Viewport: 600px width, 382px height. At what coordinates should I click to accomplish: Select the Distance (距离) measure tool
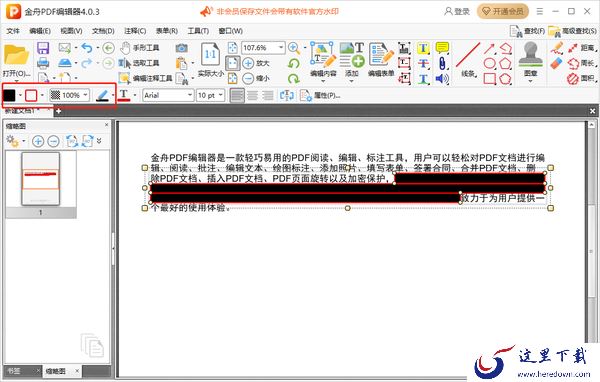coord(582,48)
